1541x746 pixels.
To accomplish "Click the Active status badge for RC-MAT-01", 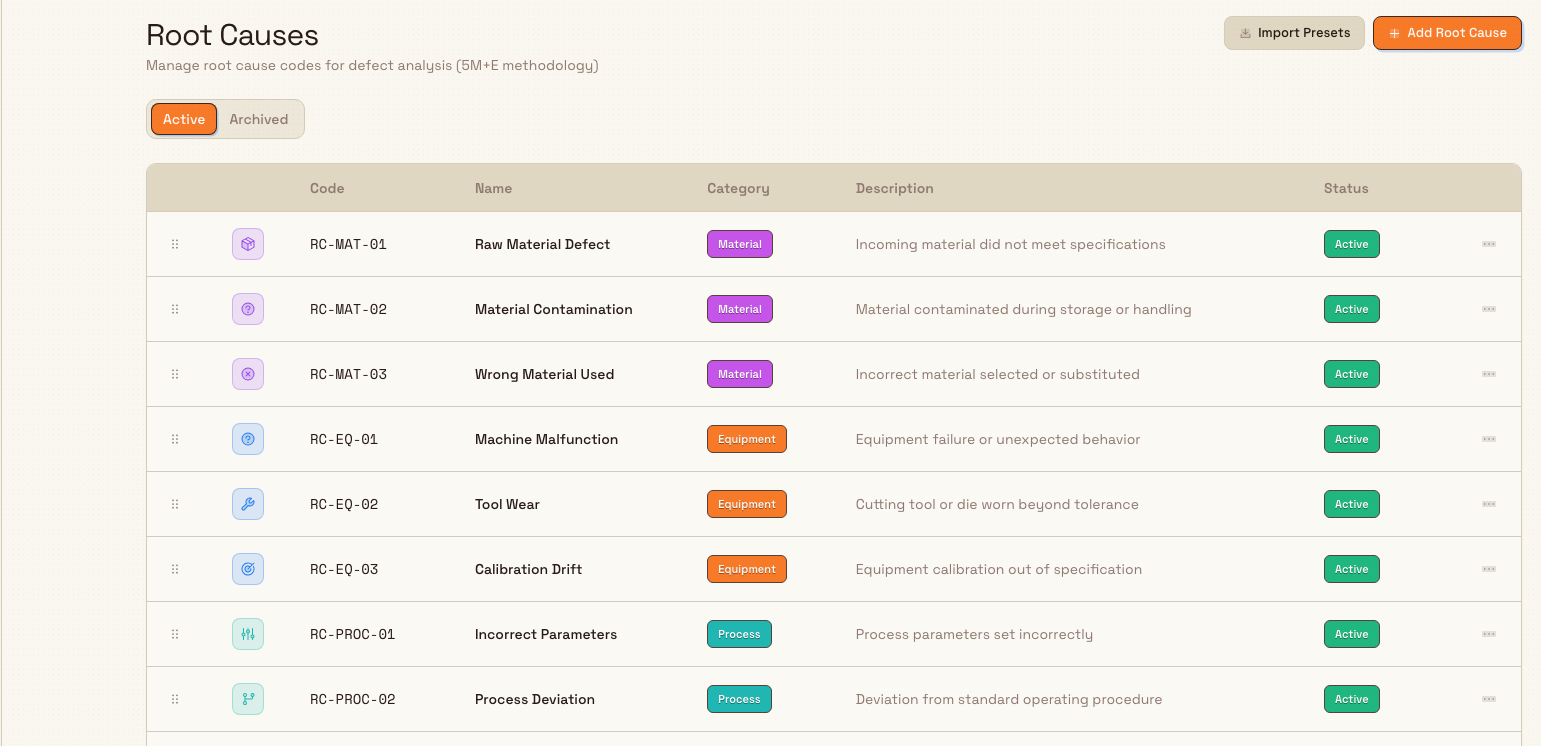I will [1352, 244].
